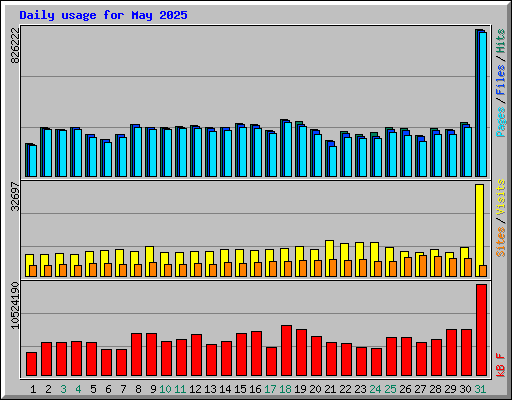Click the tall cyan pages bar for day 31
The image size is (512, 400).
click(483, 104)
